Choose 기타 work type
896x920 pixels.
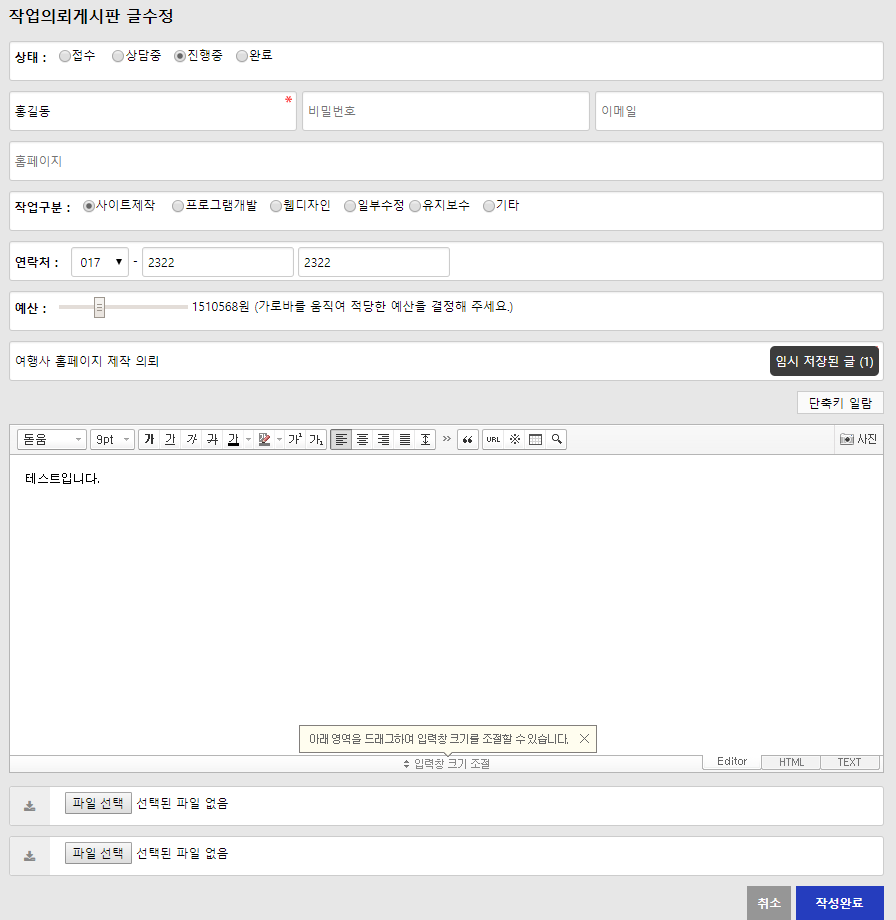click(489, 206)
